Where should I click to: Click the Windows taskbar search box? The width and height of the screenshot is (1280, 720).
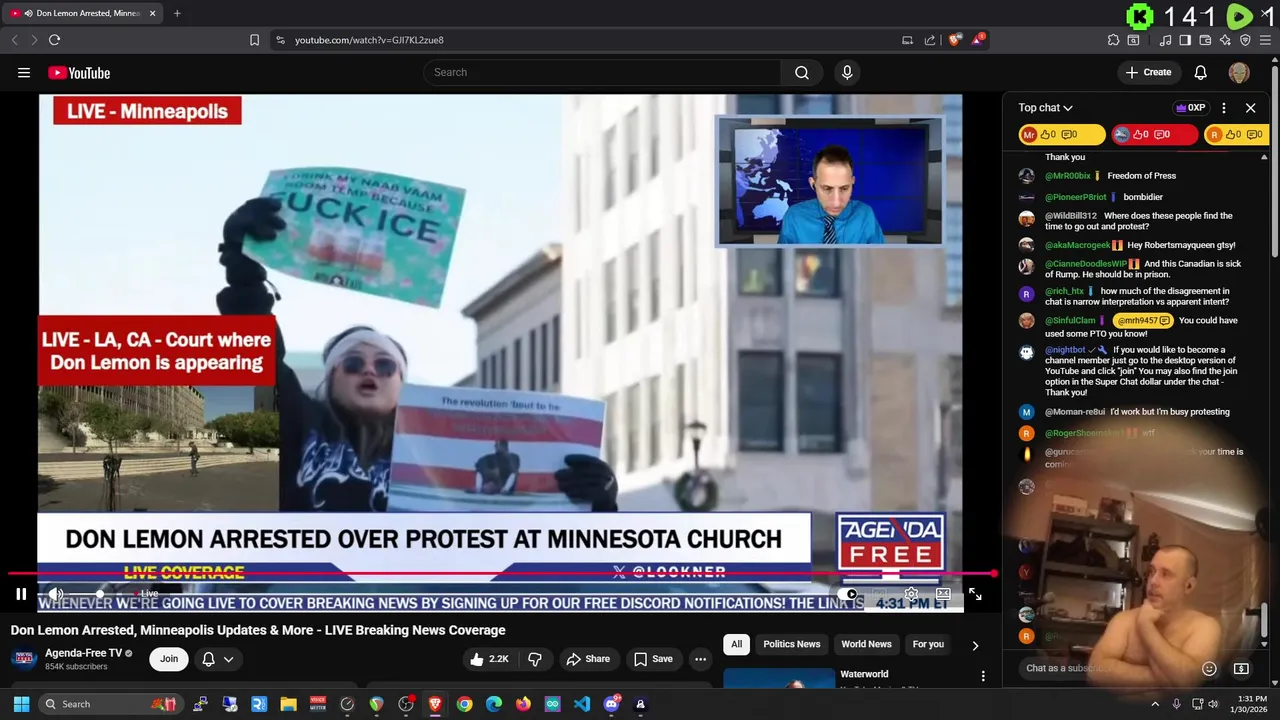110,704
